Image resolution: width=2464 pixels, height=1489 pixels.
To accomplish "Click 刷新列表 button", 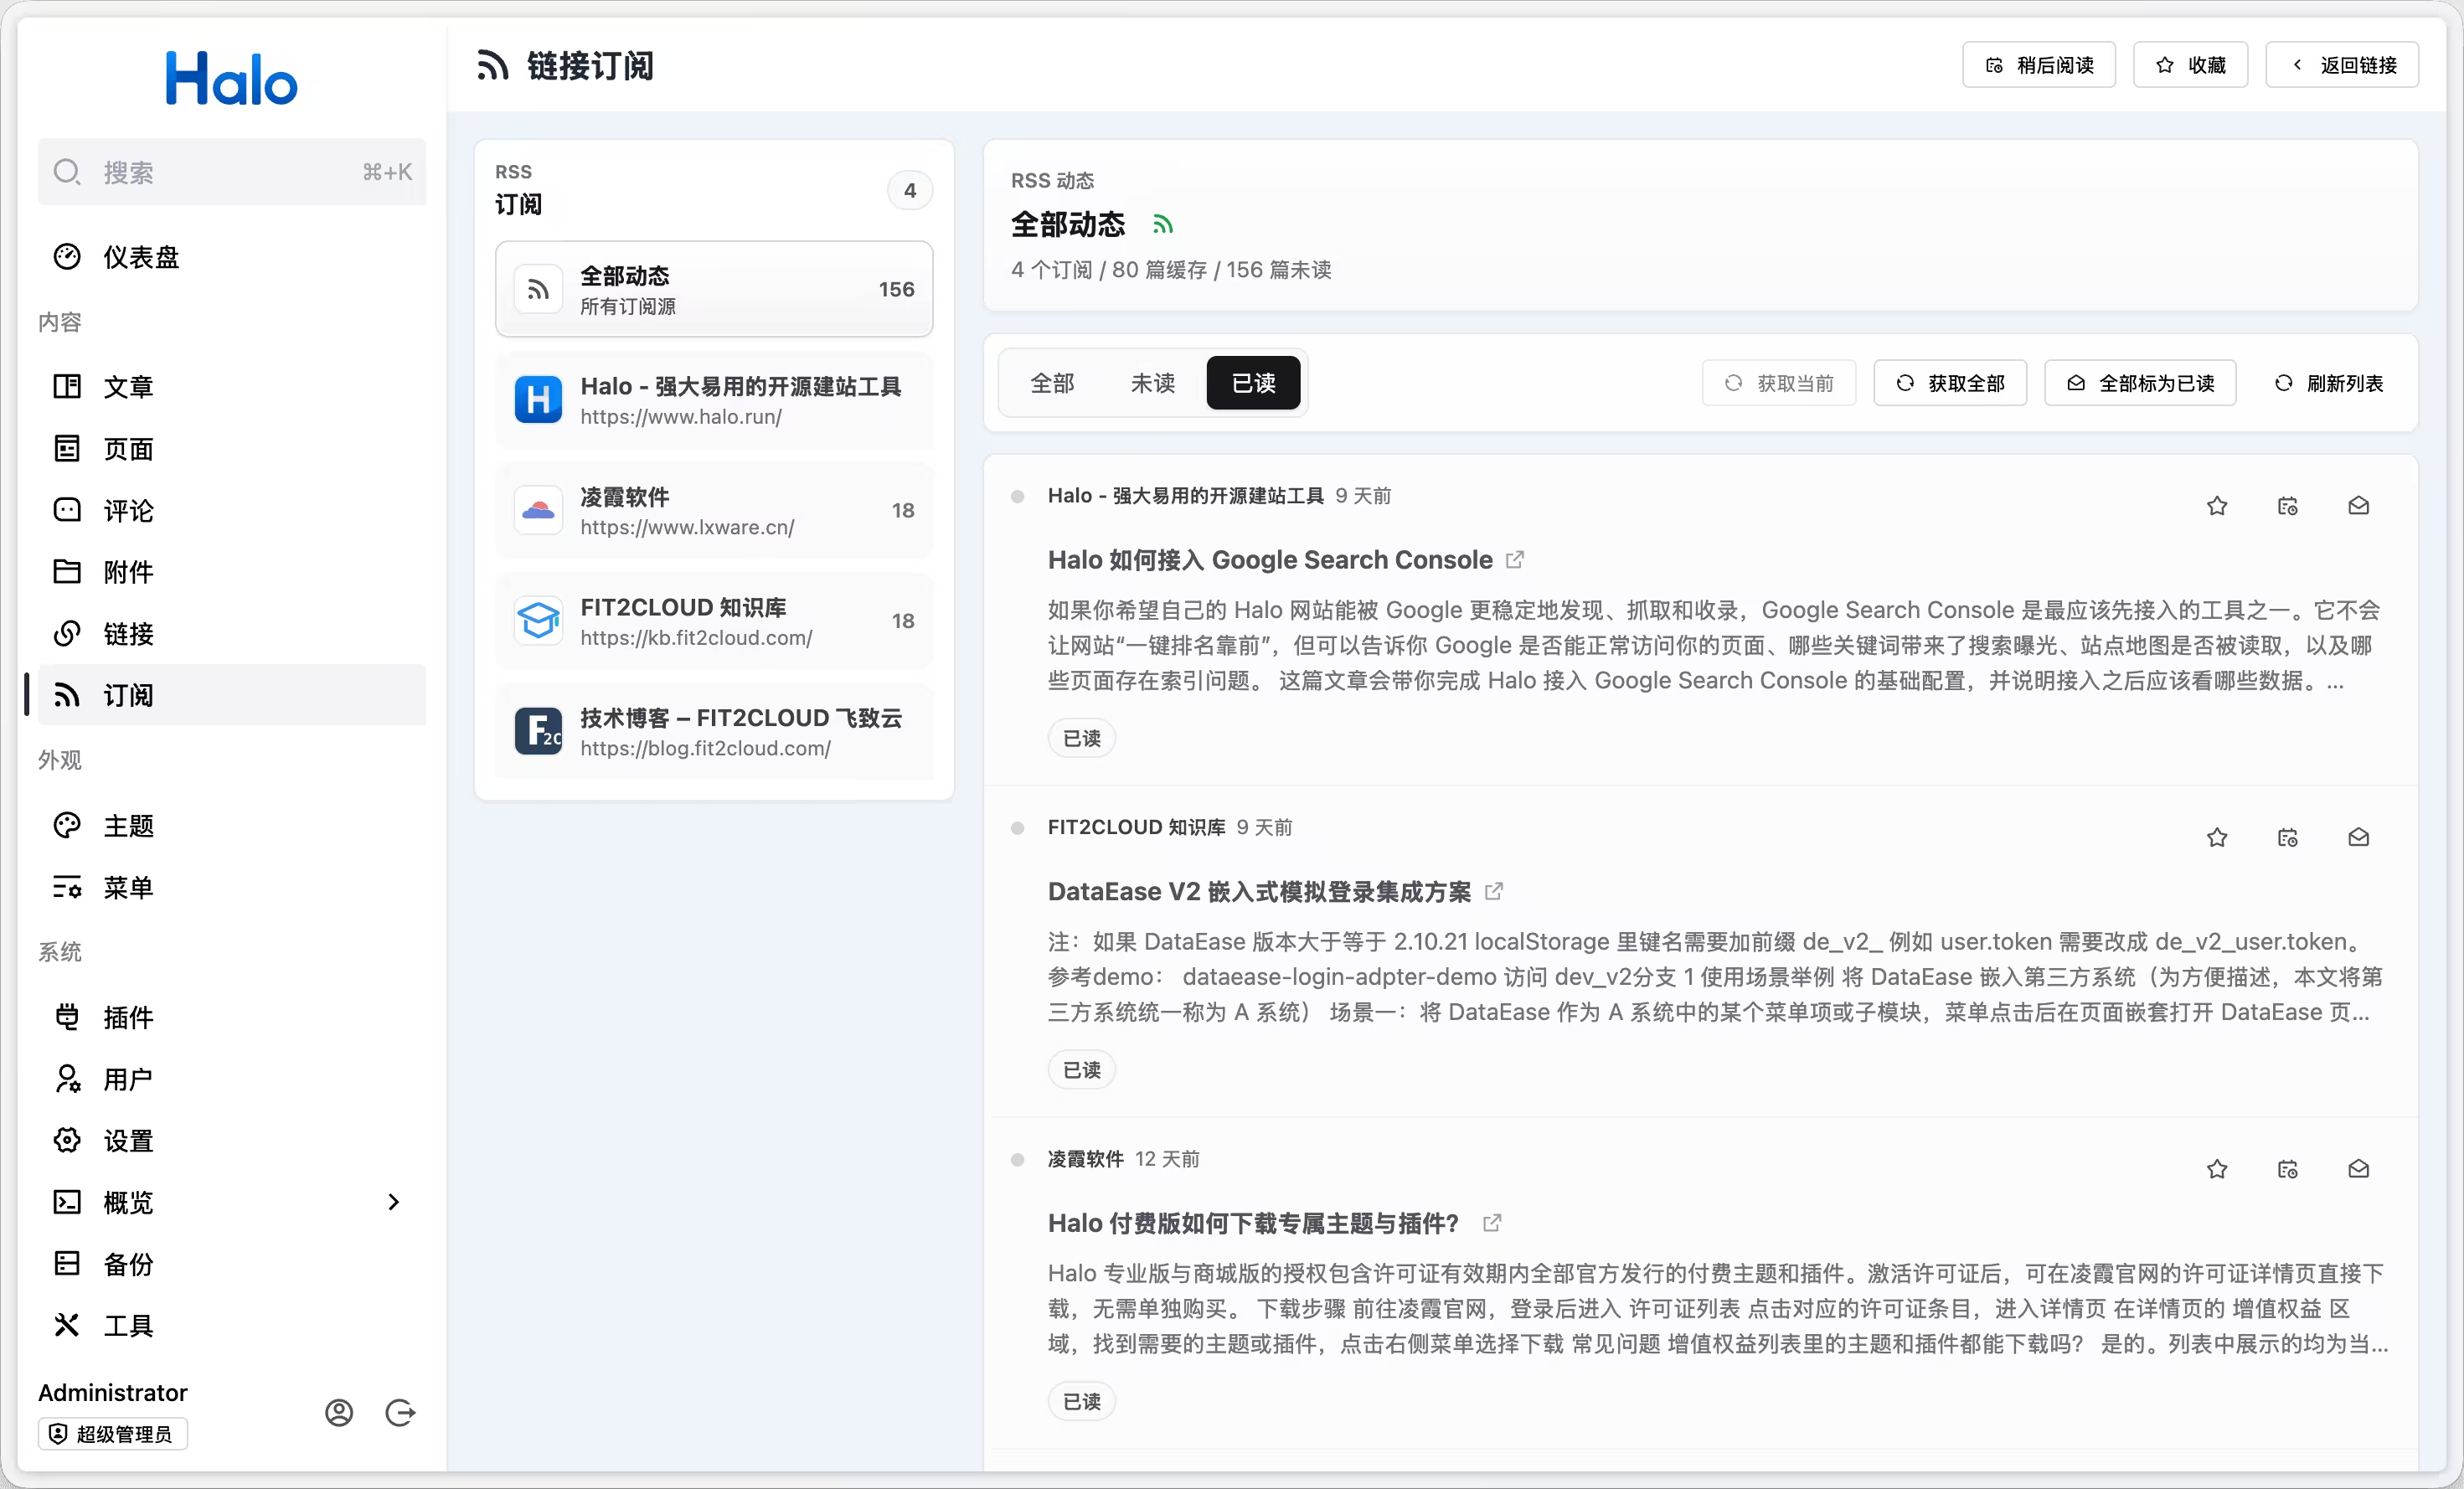I will point(2329,383).
